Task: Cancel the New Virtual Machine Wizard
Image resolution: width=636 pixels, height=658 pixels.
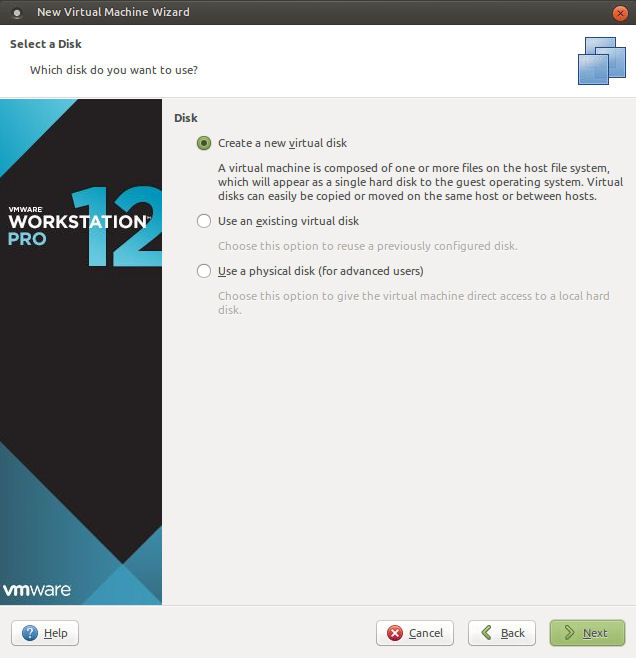Action: pos(415,633)
